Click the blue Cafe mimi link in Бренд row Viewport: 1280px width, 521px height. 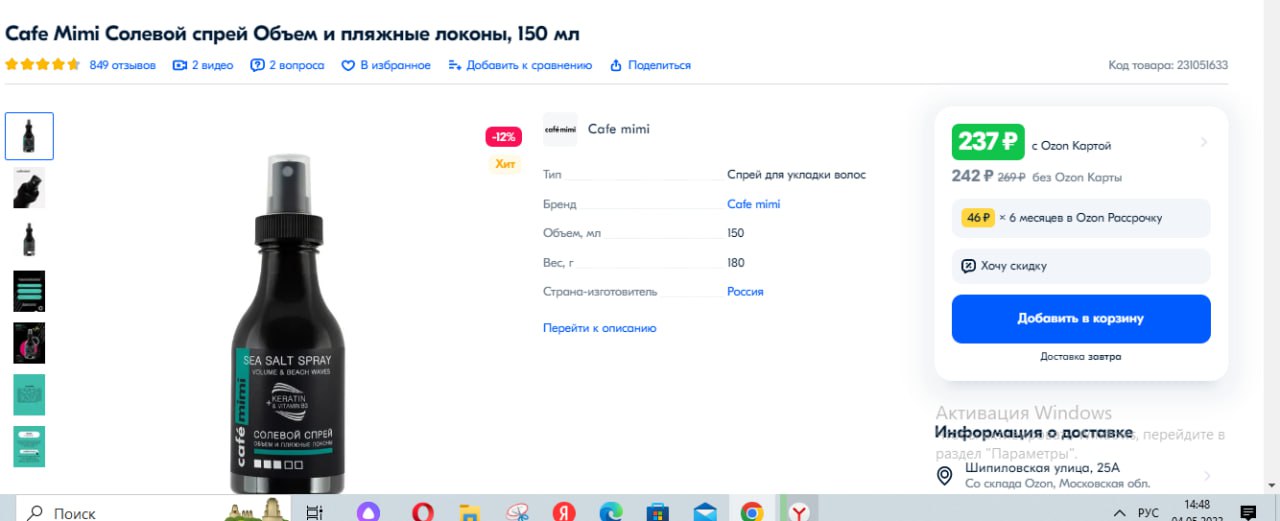(753, 204)
